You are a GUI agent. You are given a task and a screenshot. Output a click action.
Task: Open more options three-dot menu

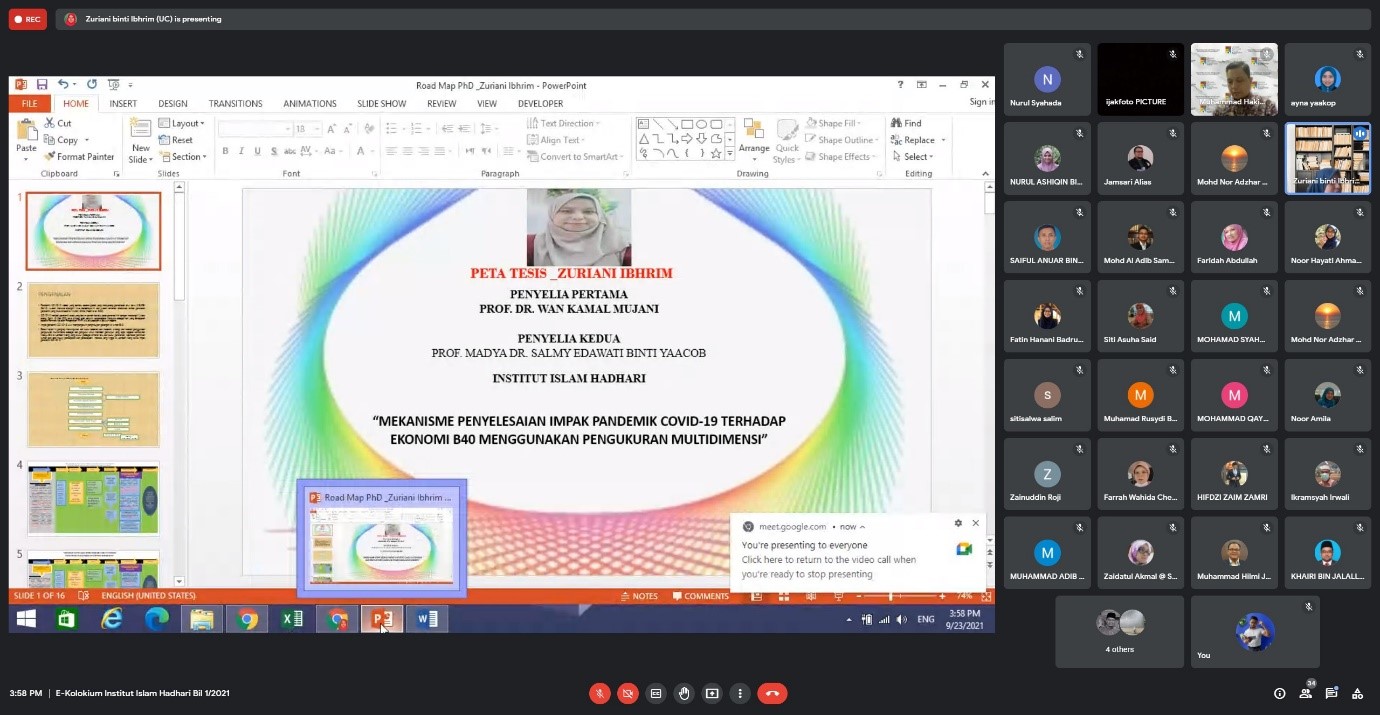[x=740, y=693]
